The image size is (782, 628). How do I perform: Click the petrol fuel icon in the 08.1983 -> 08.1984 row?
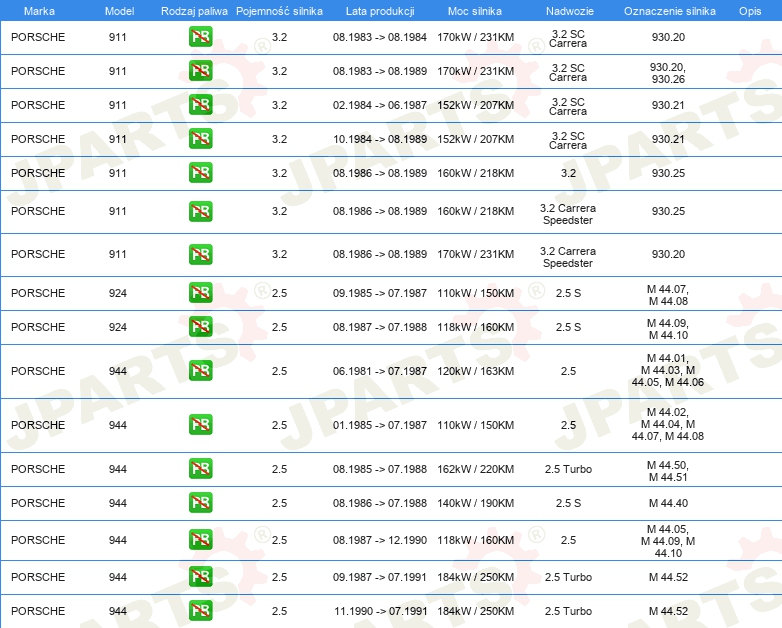[x=200, y=37]
